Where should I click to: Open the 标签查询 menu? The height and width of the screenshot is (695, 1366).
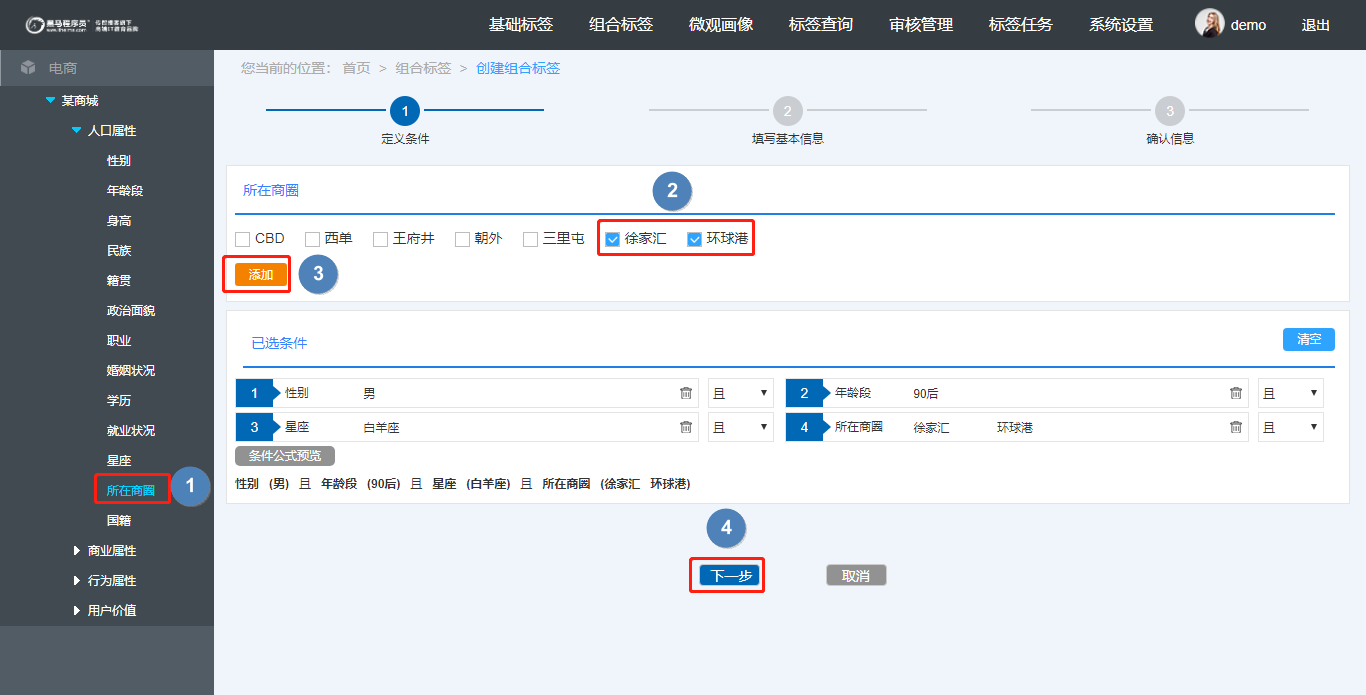(x=821, y=25)
